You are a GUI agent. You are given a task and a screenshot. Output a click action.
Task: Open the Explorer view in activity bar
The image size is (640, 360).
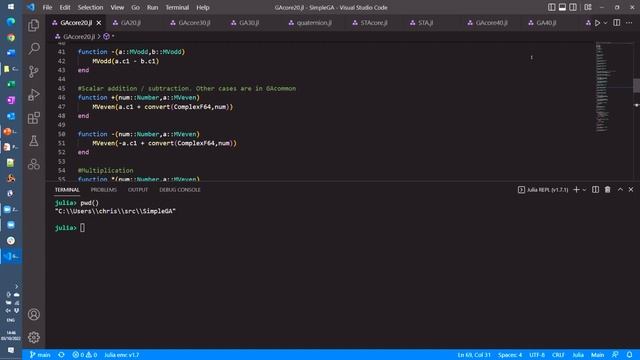34,26
